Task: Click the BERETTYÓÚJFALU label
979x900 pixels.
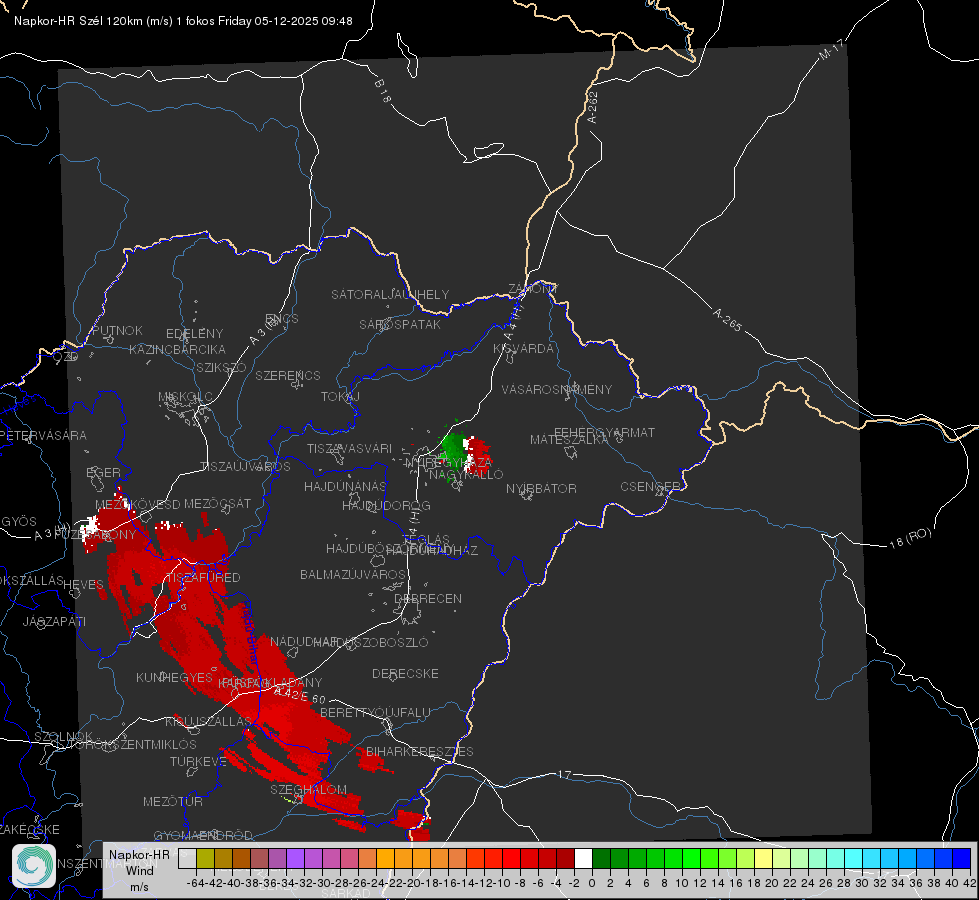Action: tap(375, 712)
